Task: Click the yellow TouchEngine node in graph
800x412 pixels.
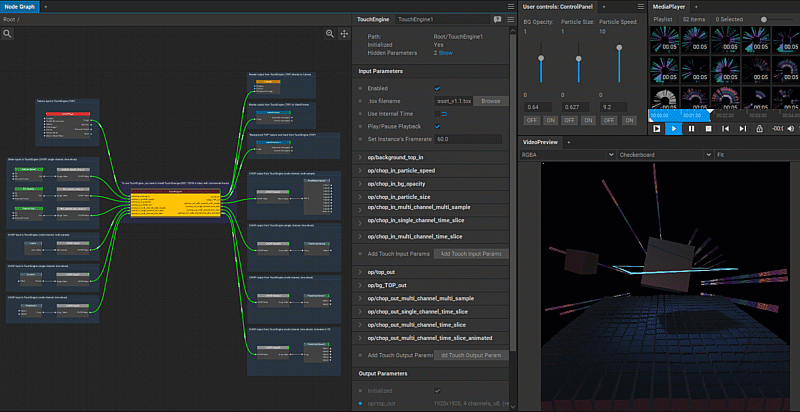Action: [176, 204]
